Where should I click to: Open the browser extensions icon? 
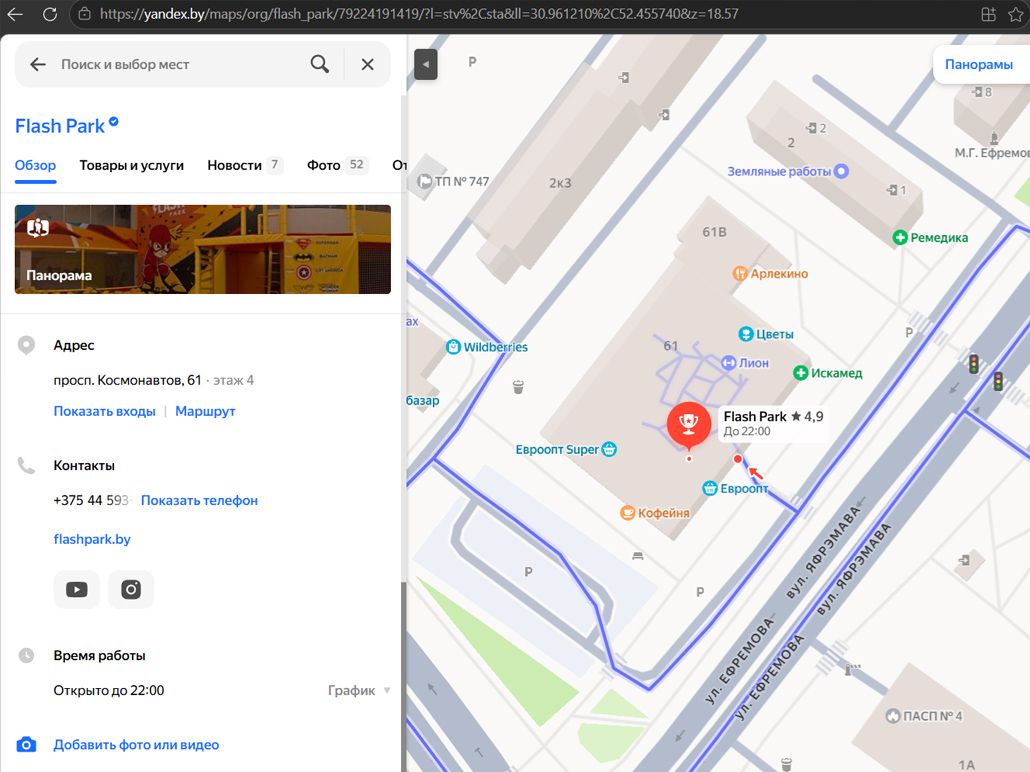tap(988, 14)
